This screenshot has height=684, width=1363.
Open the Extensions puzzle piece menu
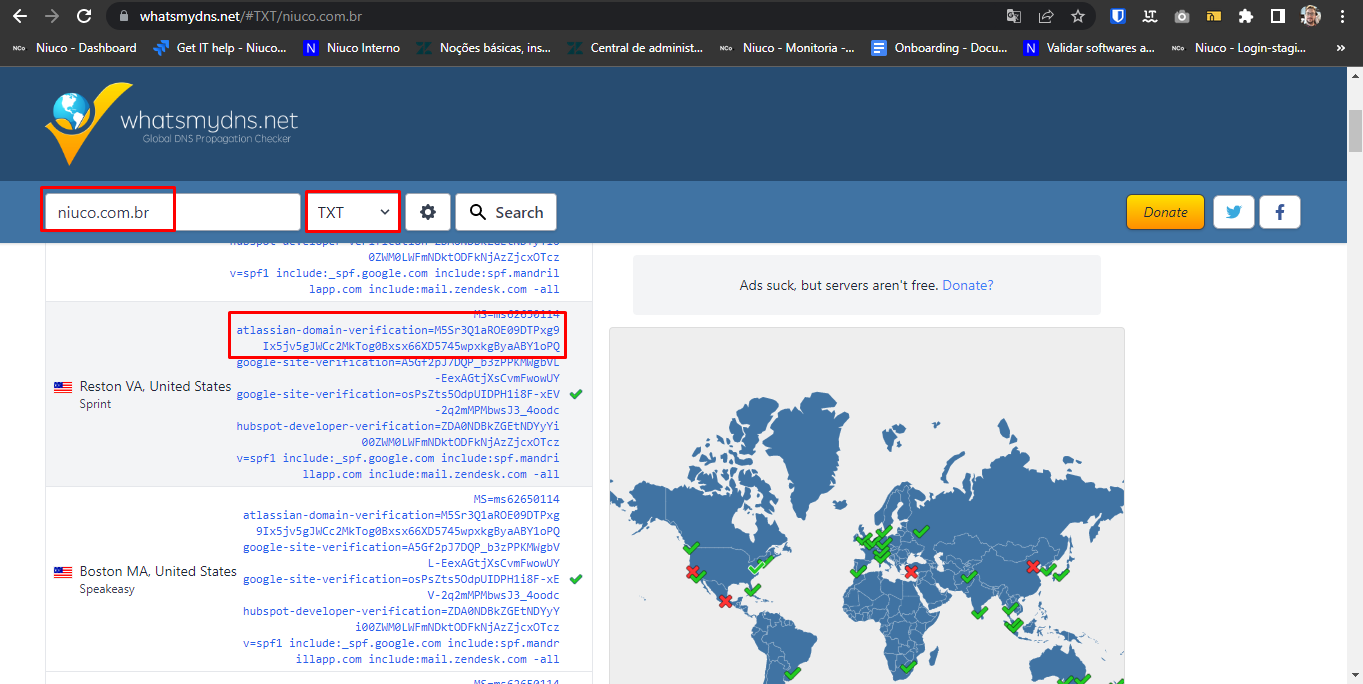tap(1245, 16)
